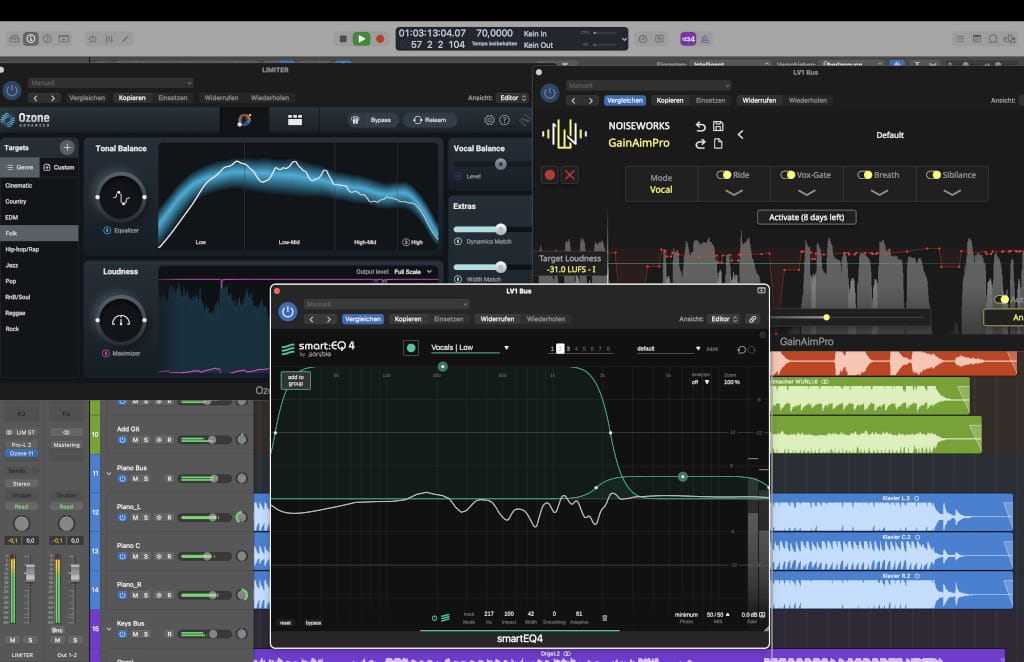Select the Hip-hop/Rap genre target

pos(39,249)
